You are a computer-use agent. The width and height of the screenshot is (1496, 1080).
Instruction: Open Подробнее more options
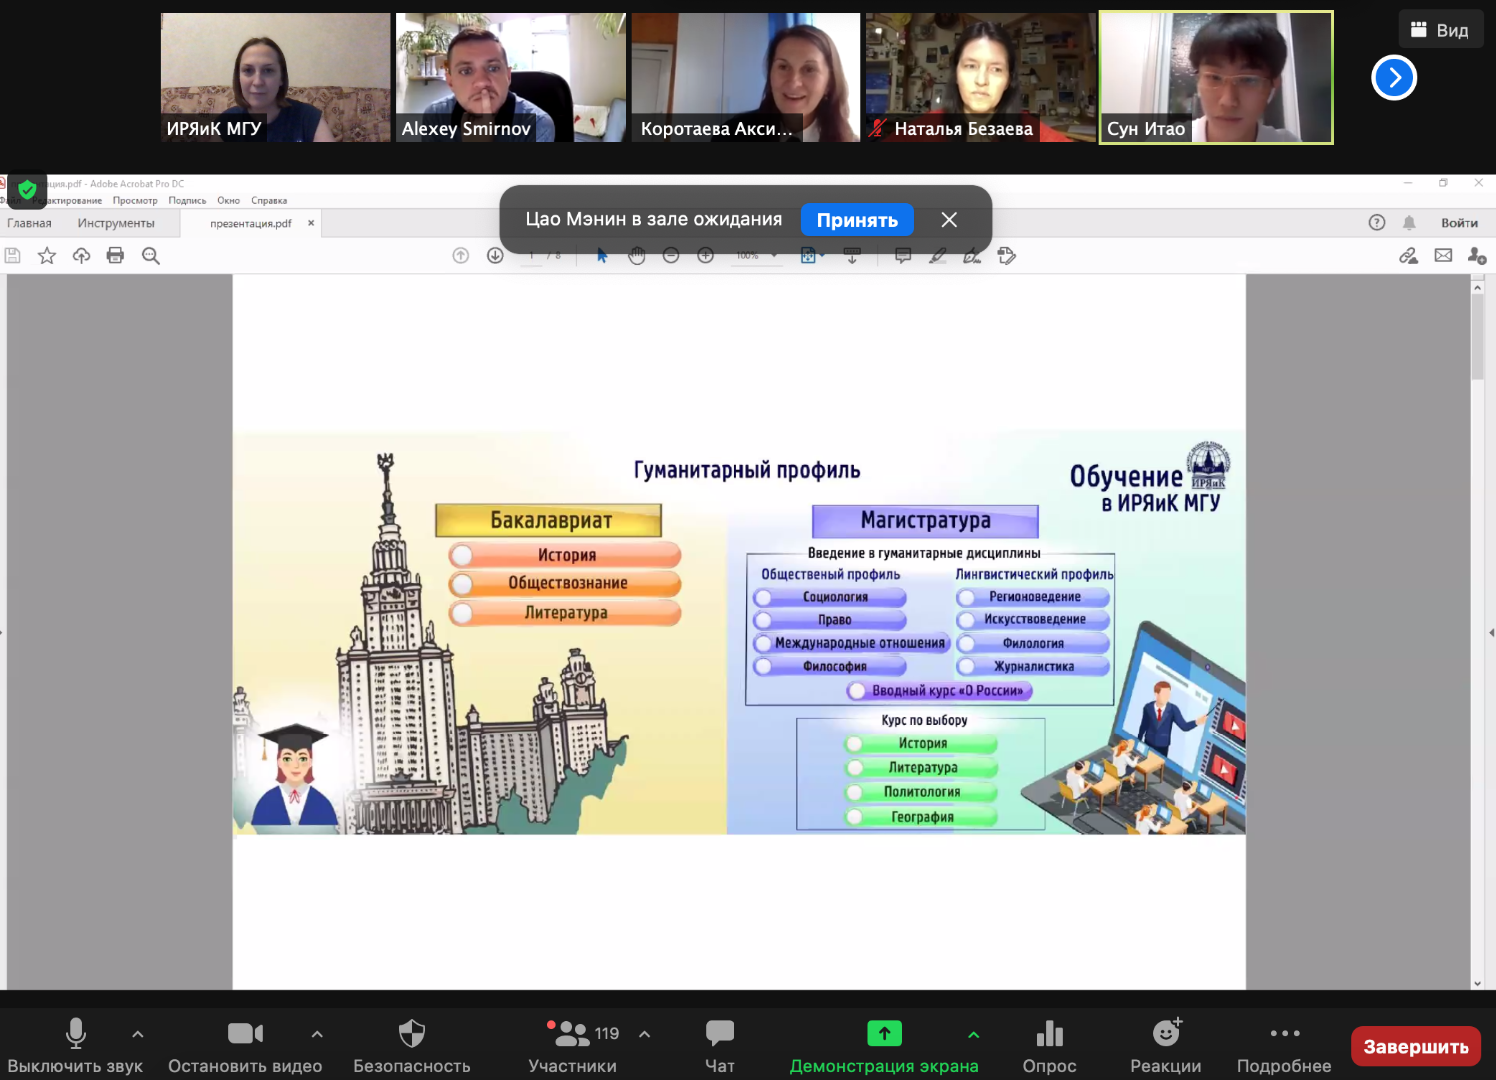[1284, 1046]
